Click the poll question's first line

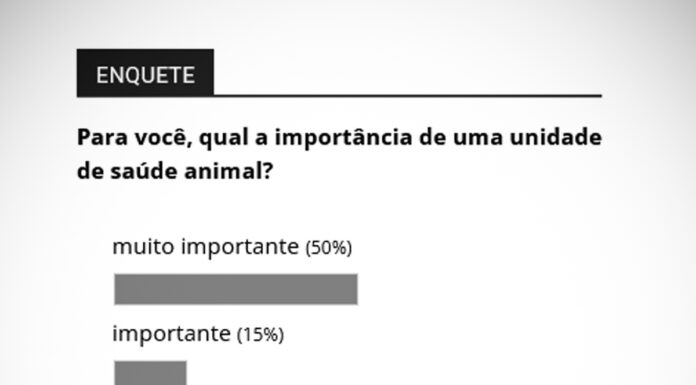[x=339, y=138]
